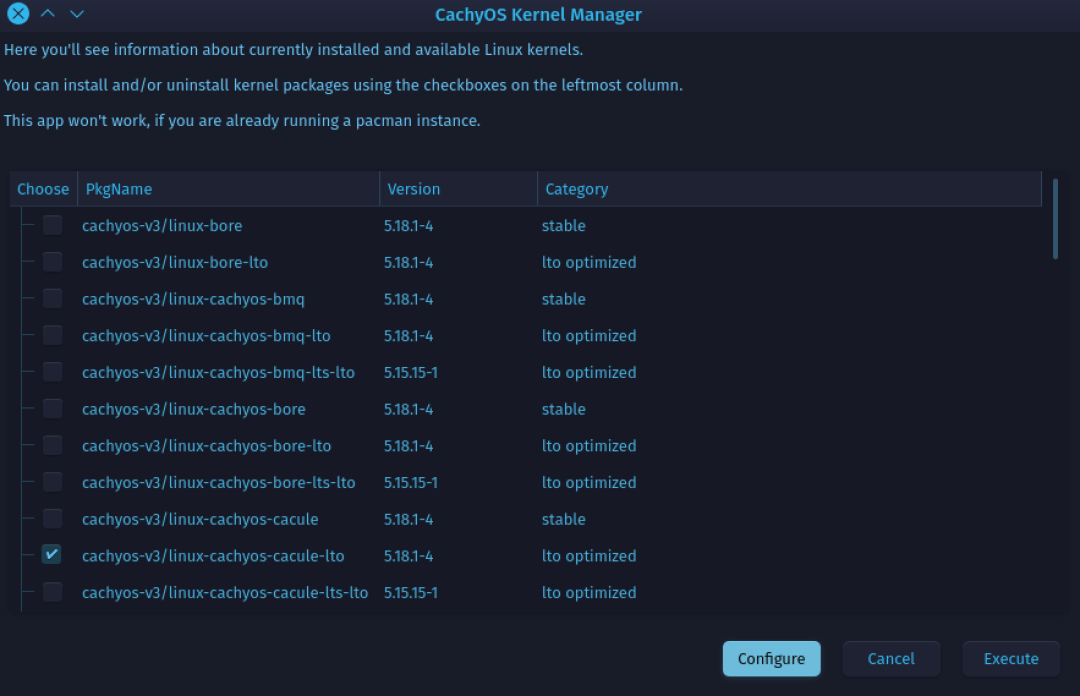Select checkbox for linux-cachyos-bmq-lto
Viewport: 1080px width, 696px height.
pos(52,335)
